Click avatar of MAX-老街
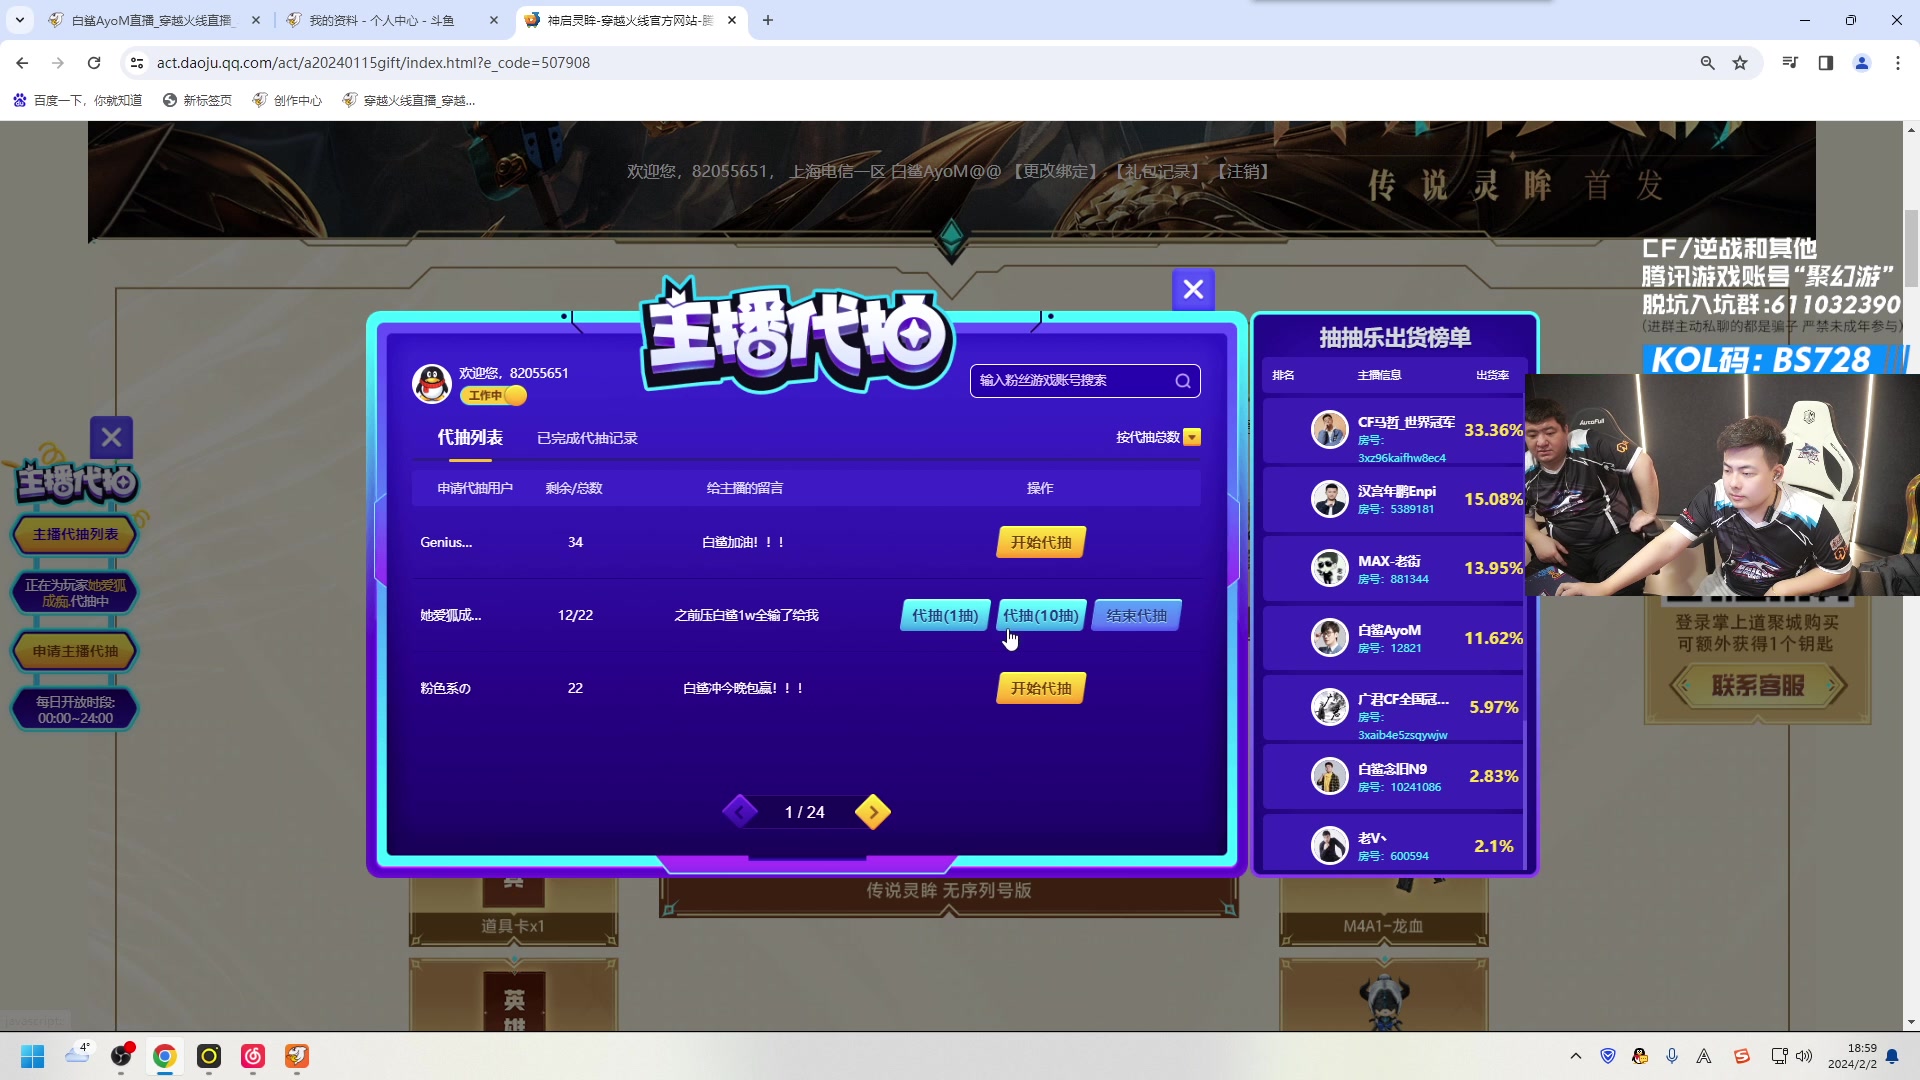The width and height of the screenshot is (1920, 1080). coord(1330,568)
